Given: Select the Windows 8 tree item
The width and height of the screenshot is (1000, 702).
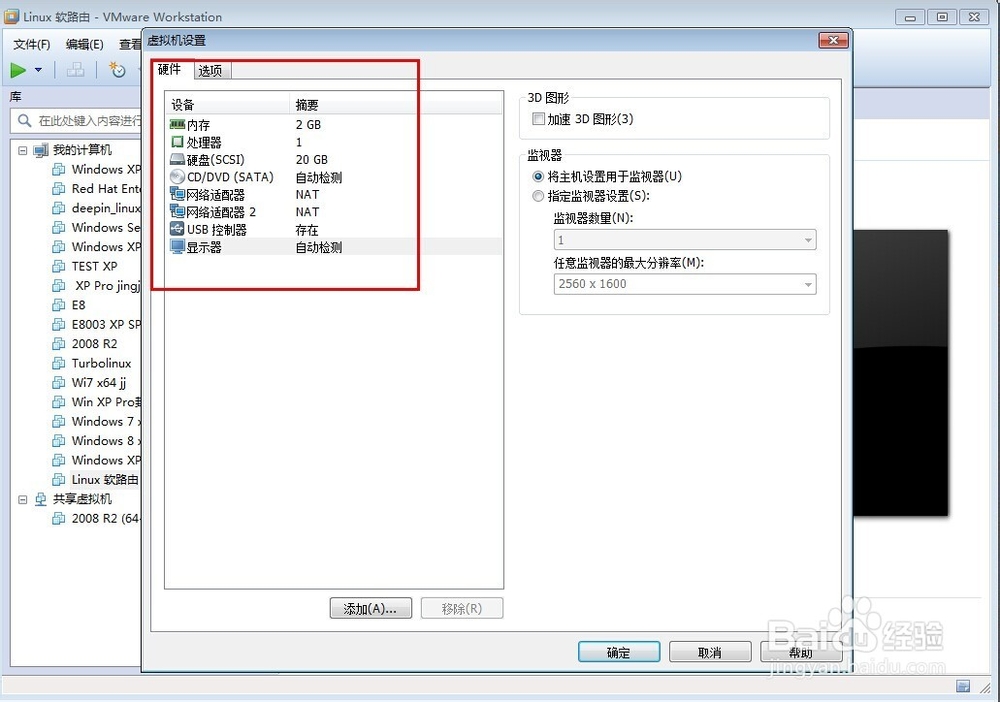Looking at the screenshot, I should 106,441.
